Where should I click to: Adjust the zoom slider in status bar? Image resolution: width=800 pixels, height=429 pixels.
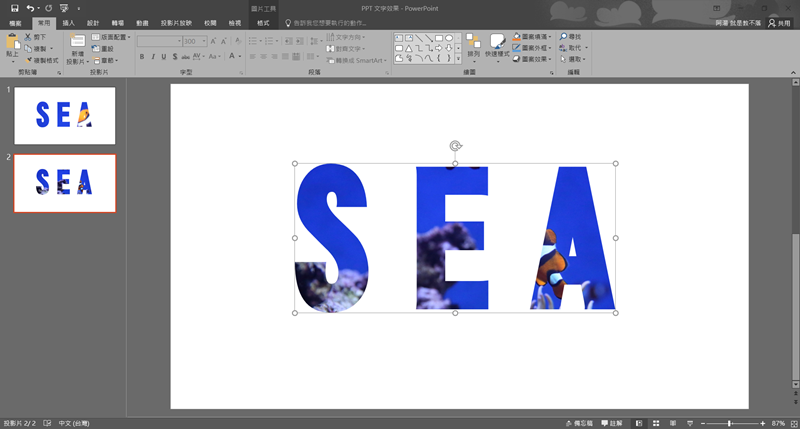coord(729,423)
